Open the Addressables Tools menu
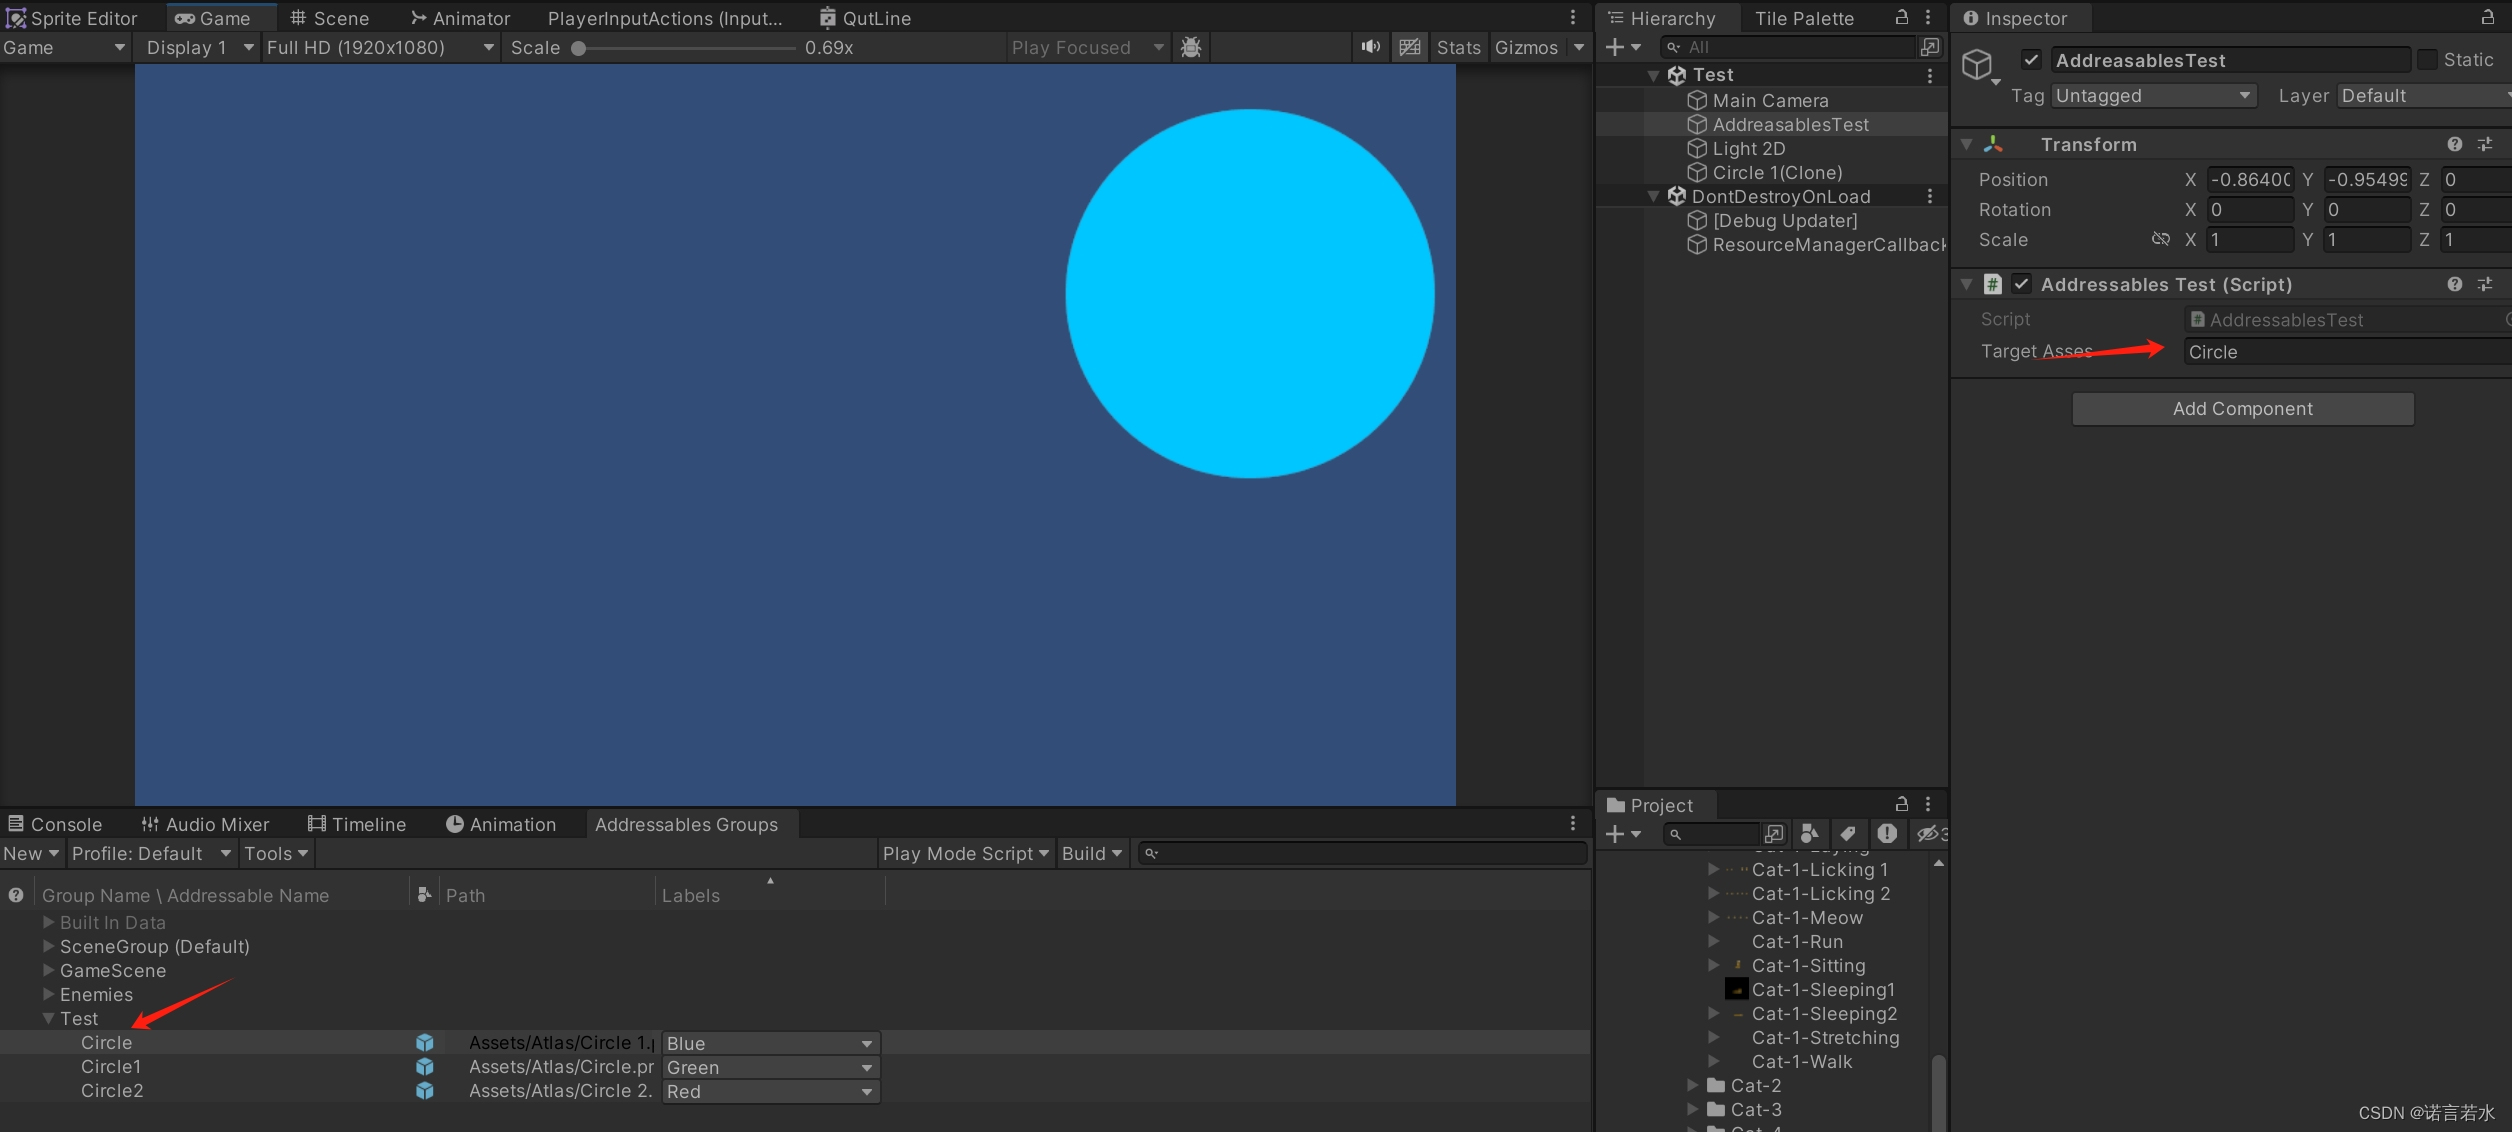 (x=276, y=853)
